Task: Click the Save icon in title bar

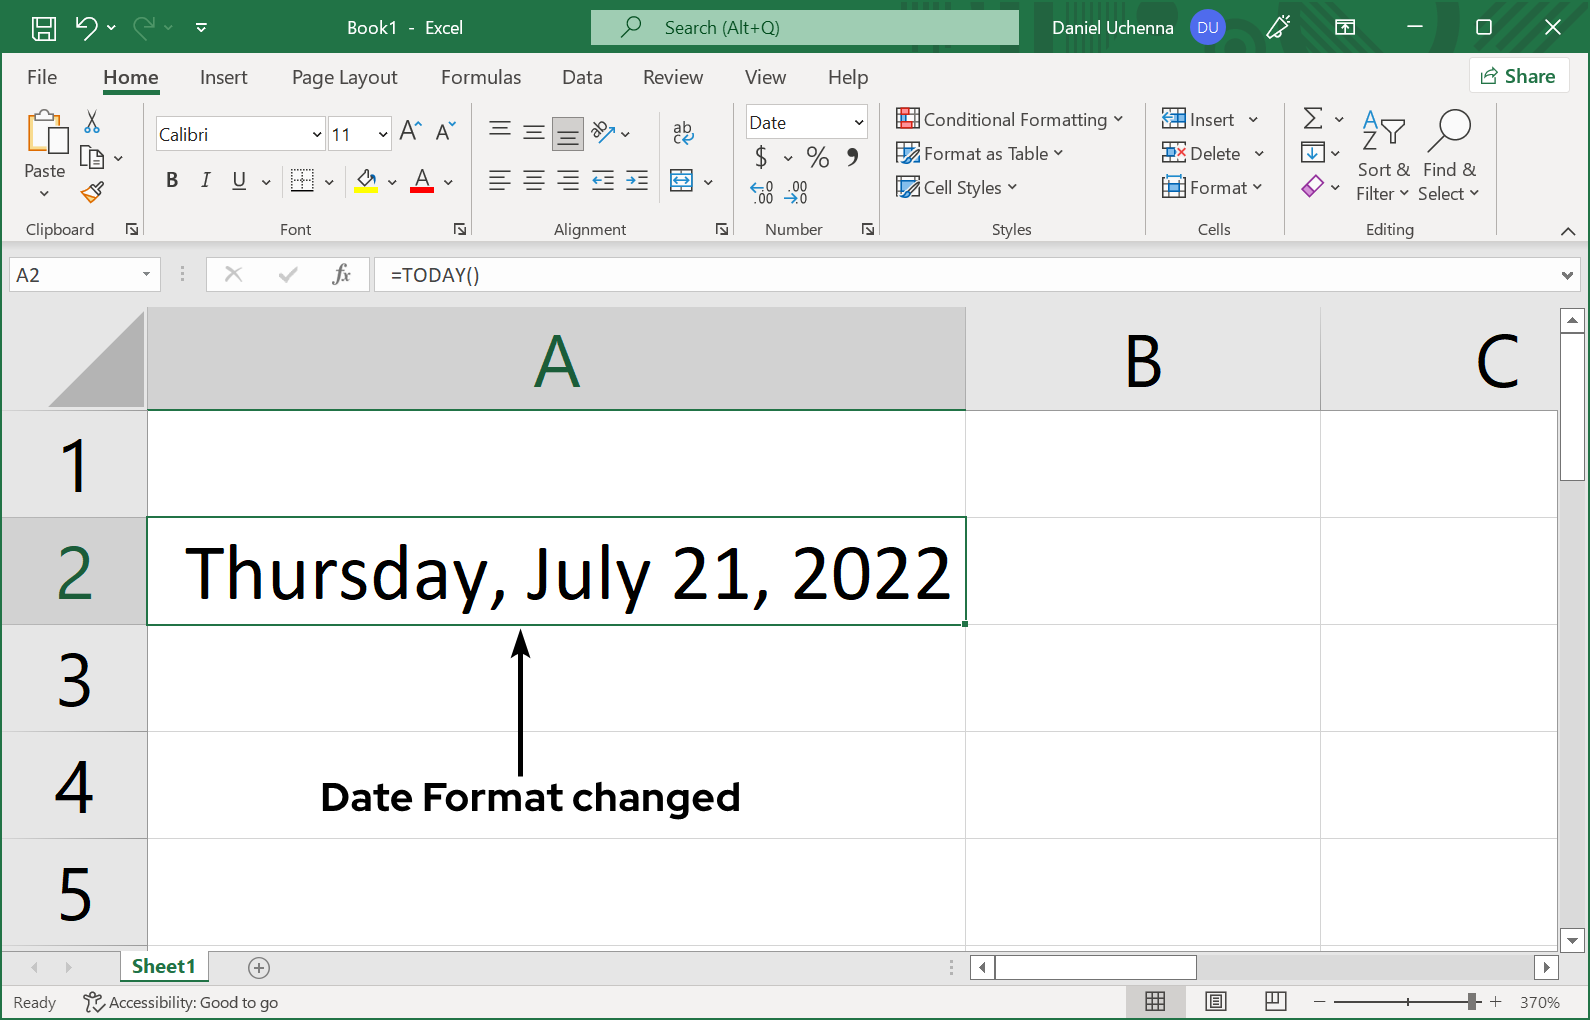Action: [44, 28]
